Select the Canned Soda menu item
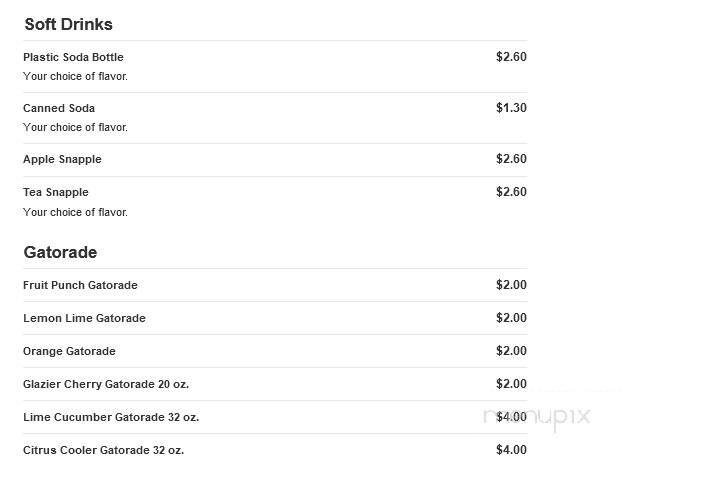 pos(59,108)
